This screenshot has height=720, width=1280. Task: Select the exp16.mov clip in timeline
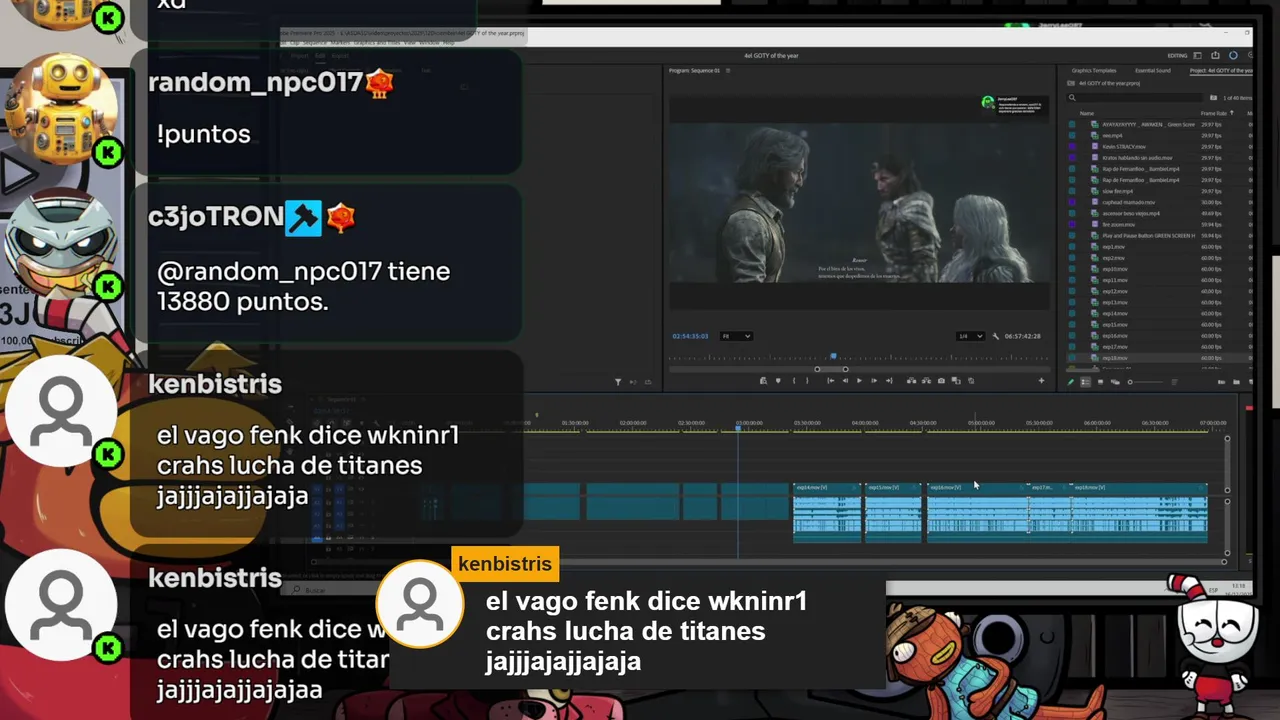coord(978,512)
